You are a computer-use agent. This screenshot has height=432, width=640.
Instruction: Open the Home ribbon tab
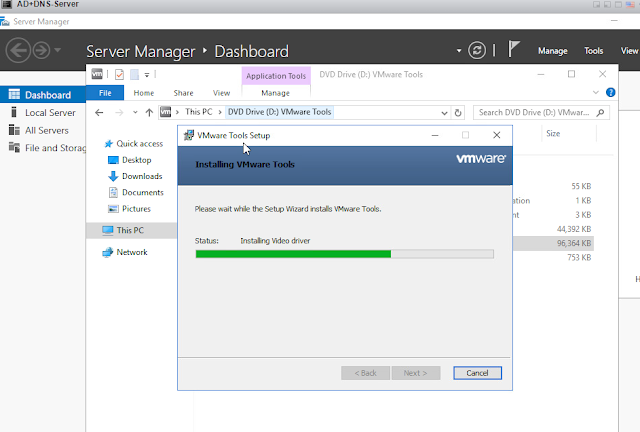[x=144, y=93]
